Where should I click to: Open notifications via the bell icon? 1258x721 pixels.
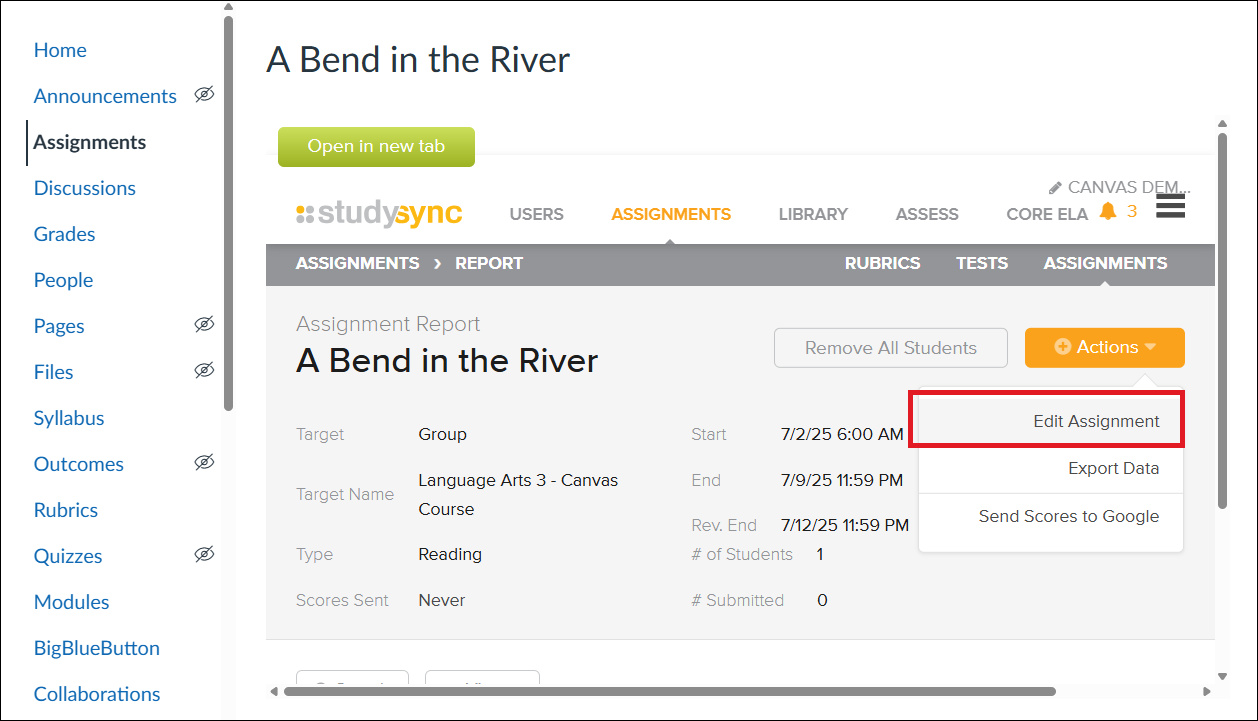click(1109, 212)
